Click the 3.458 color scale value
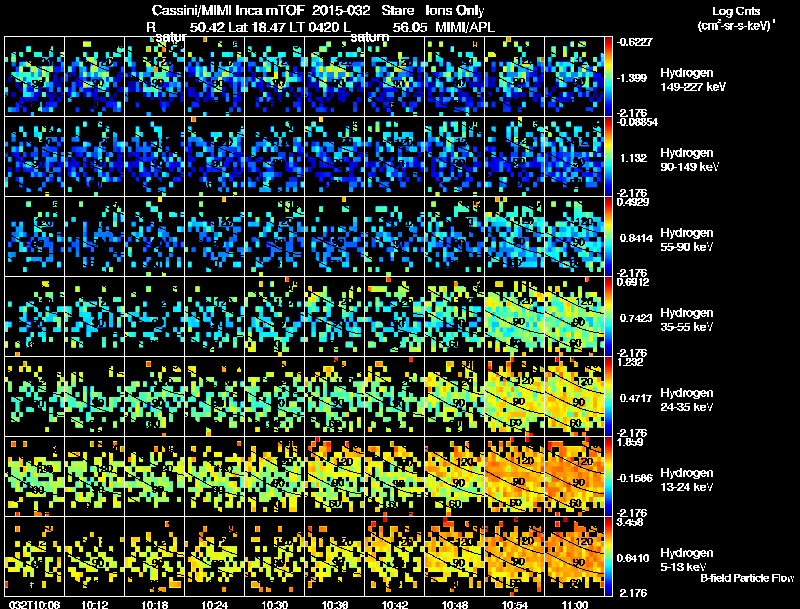This screenshot has height=609, width=800. (x=630, y=522)
